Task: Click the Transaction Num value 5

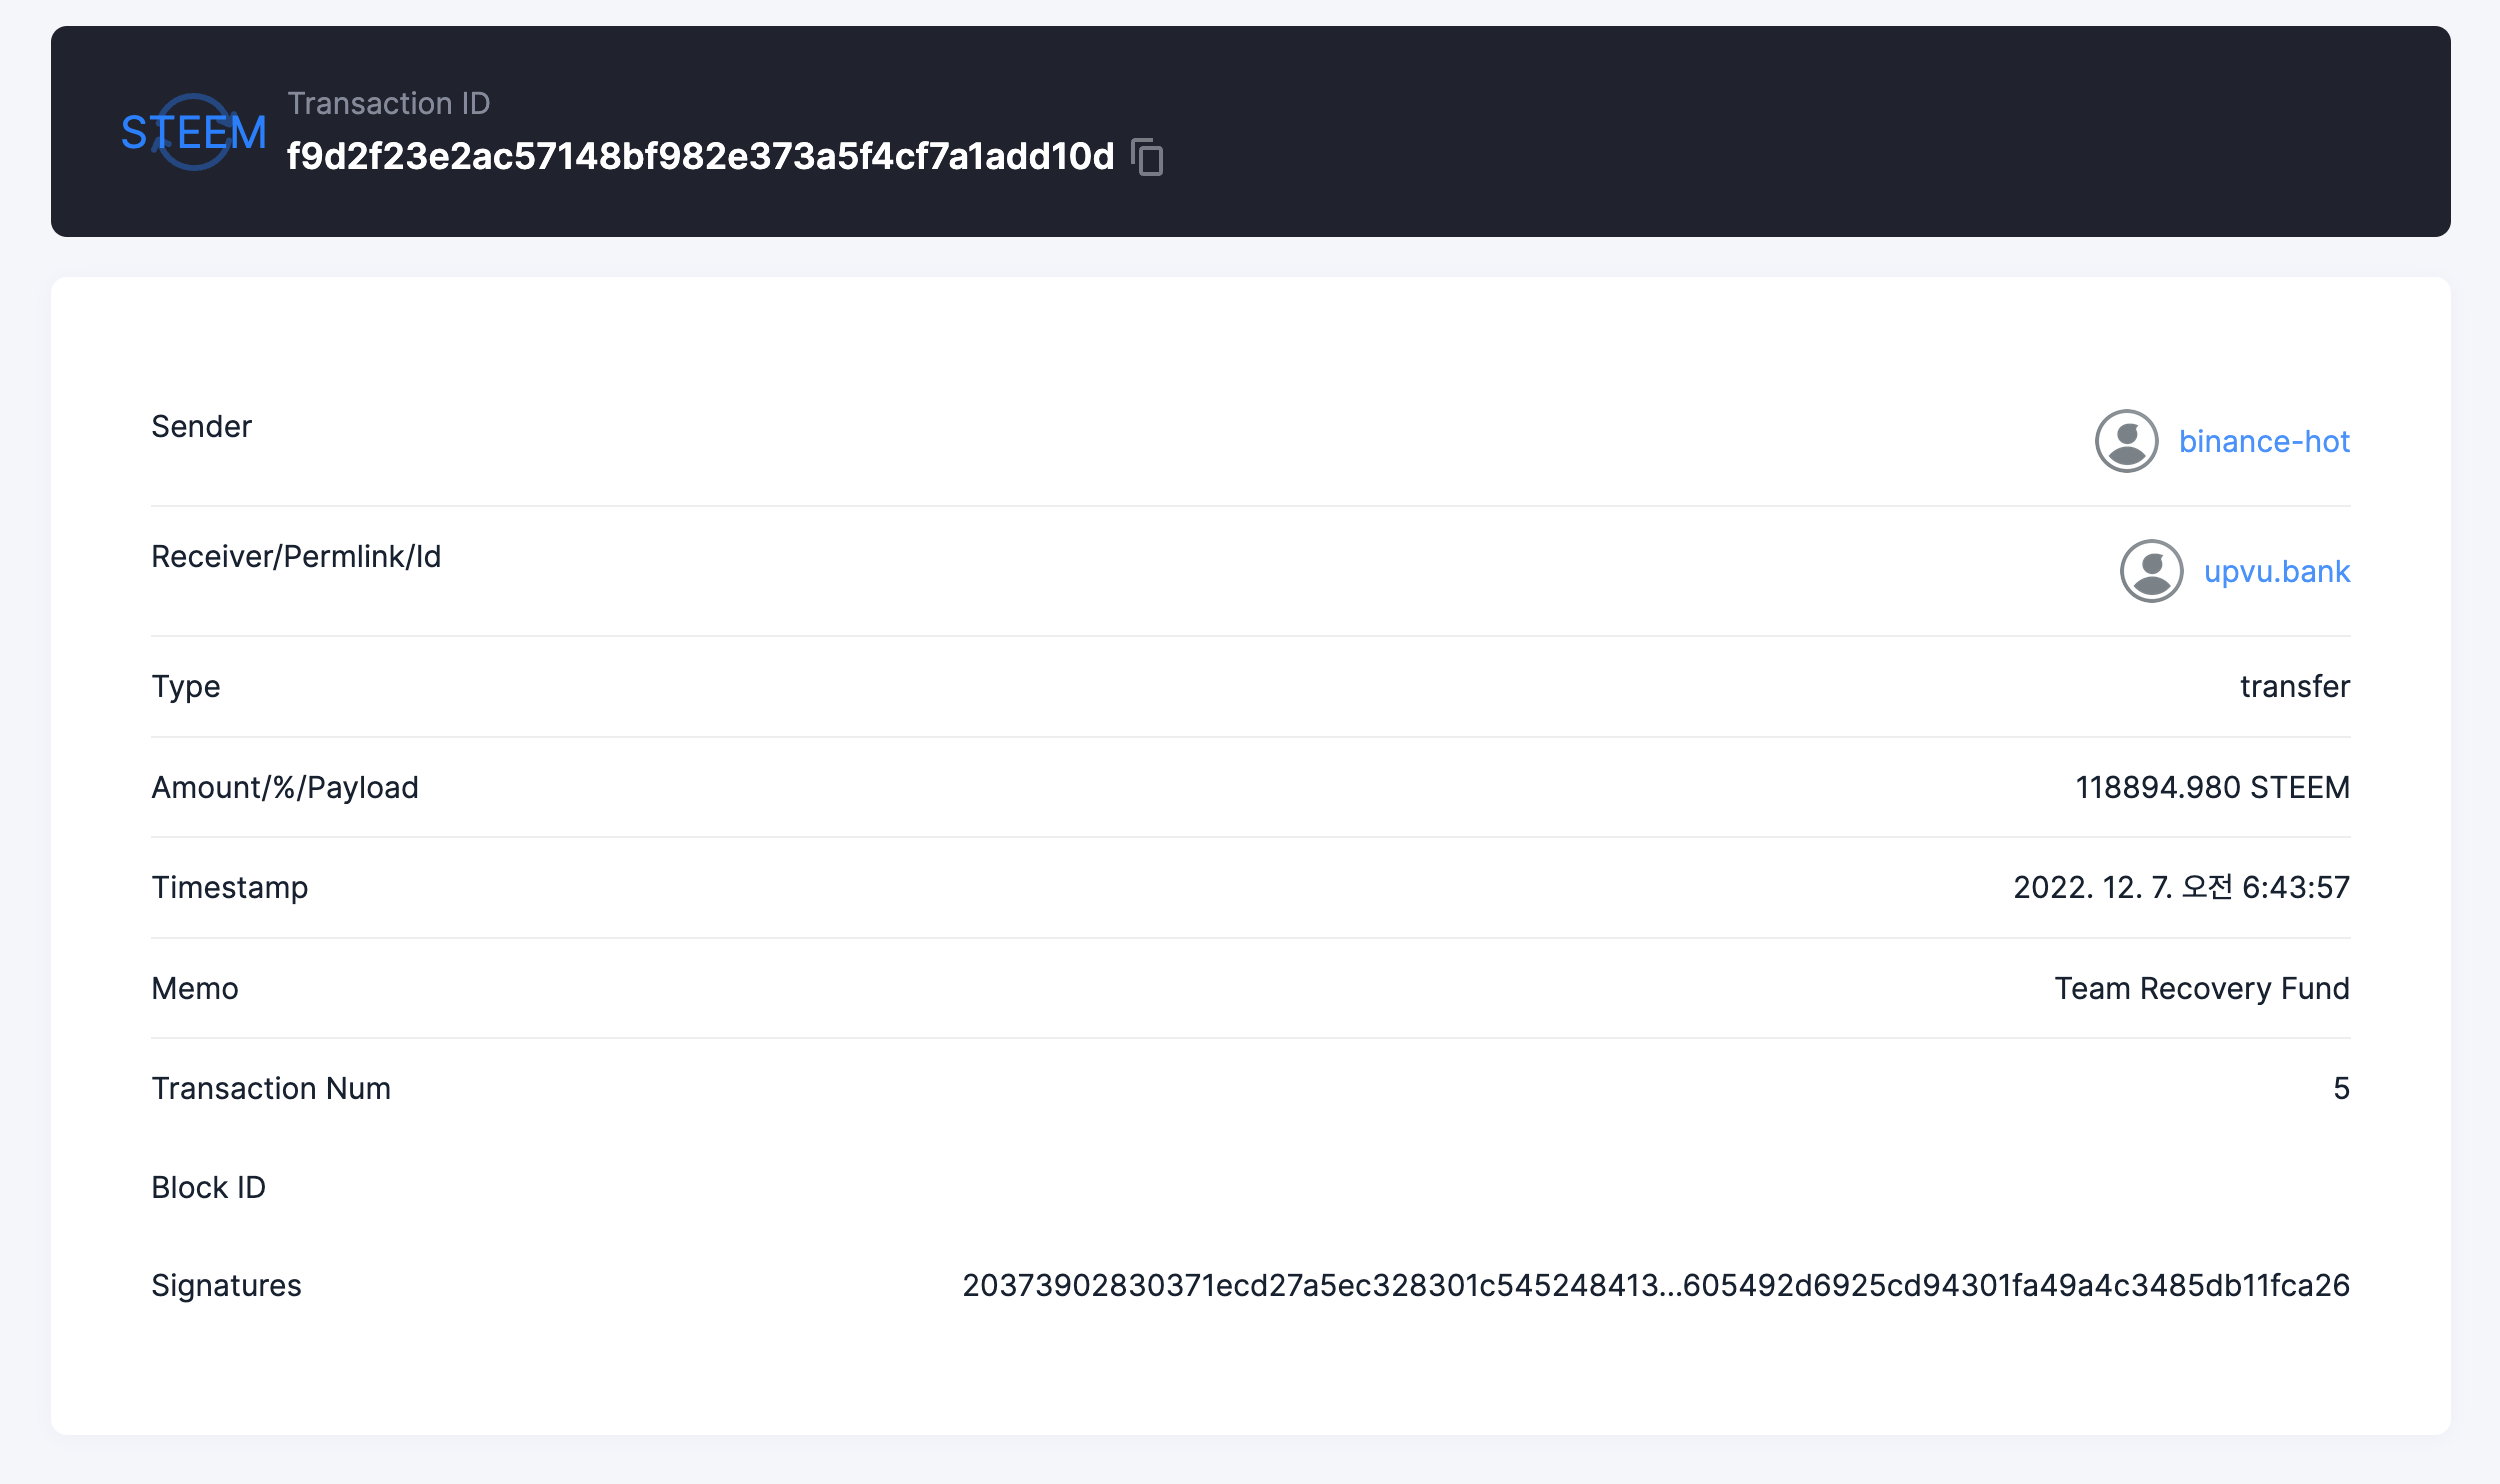Action: 2341,1089
